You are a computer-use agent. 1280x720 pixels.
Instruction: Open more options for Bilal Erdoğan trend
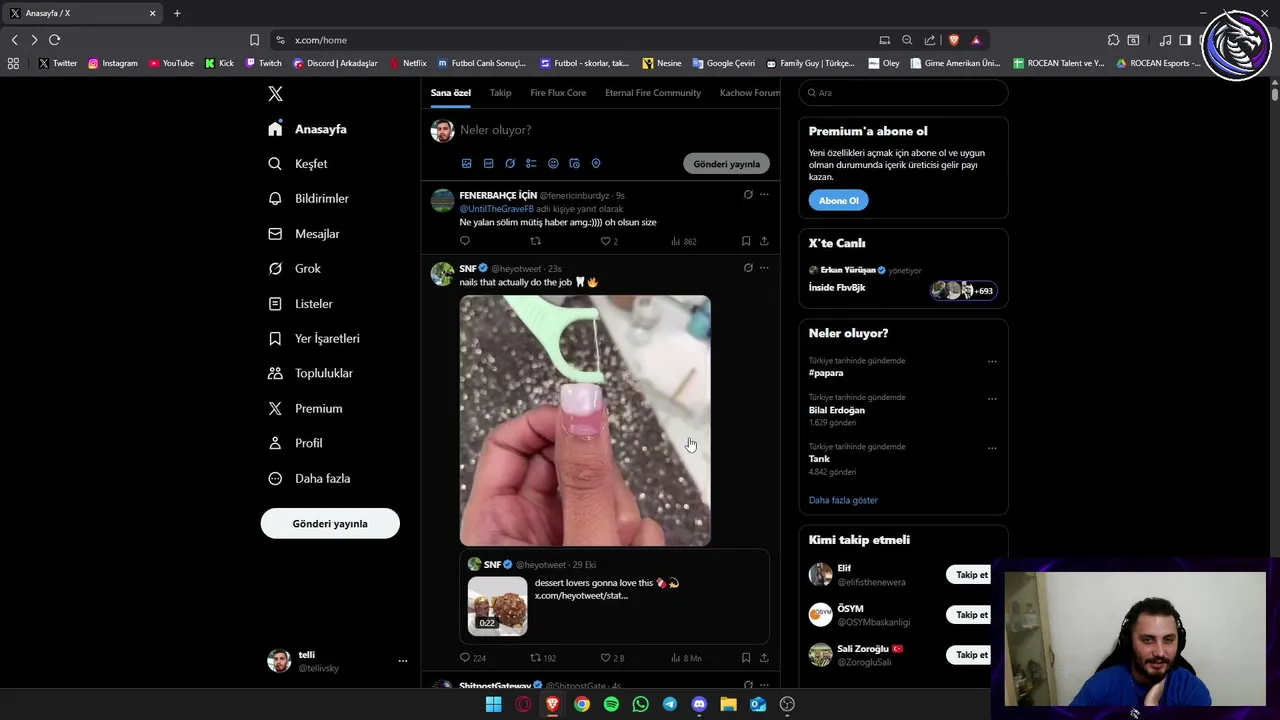[x=992, y=398]
